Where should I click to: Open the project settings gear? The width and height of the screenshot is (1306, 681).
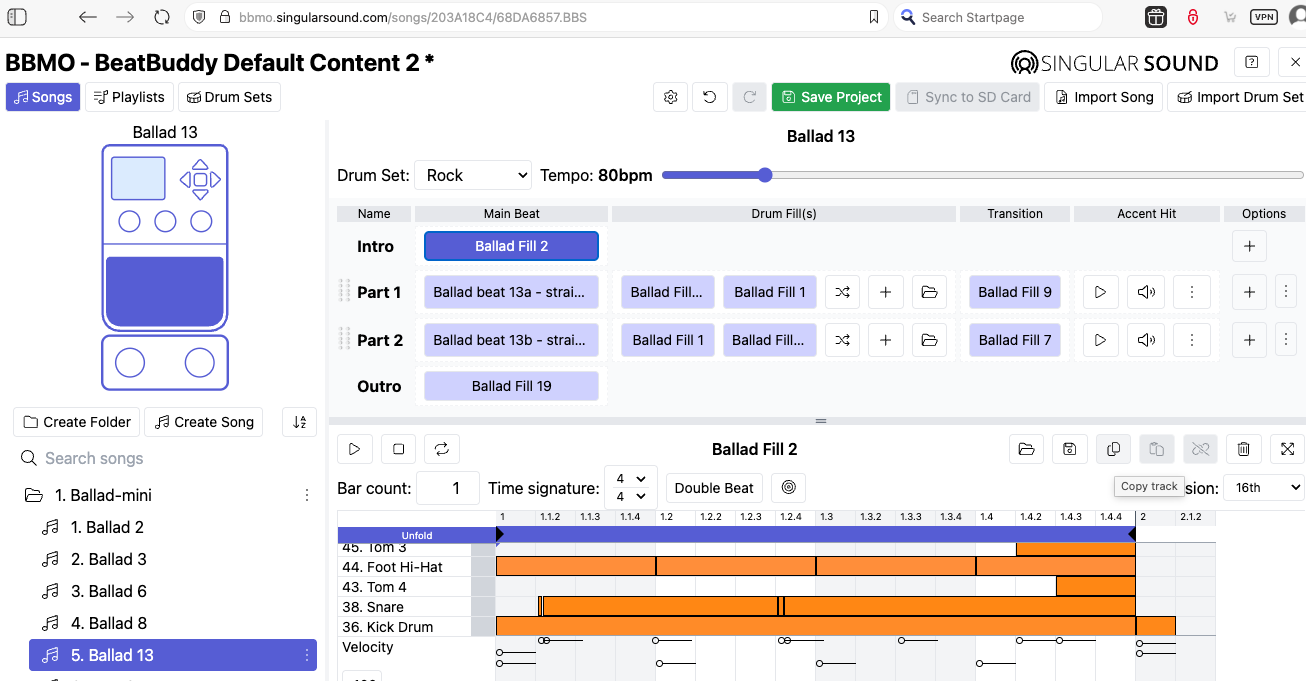pyautogui.click(x=671, y=97)
